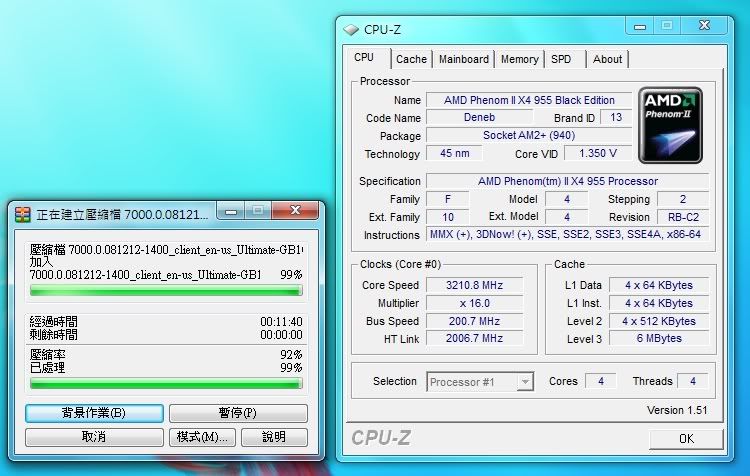
Task: Click the elapsed time value 00:11:40
Action: click(x=281, y=321)
